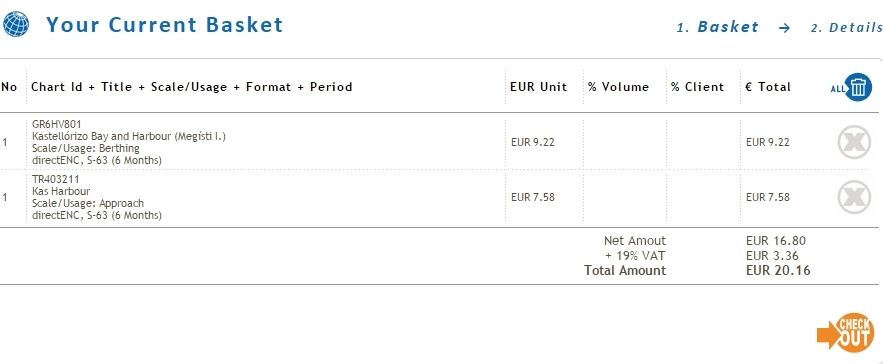883x364 pixels.
Task: Proceed with the orange Check Out button
Action: pos(846,333)
